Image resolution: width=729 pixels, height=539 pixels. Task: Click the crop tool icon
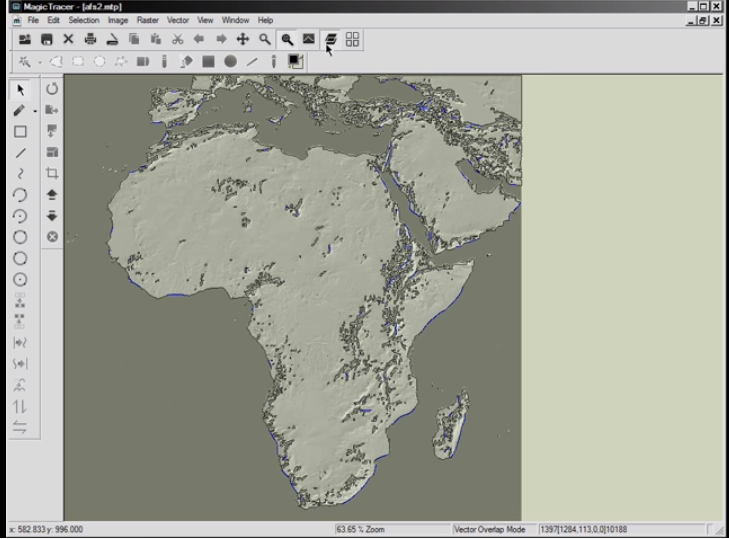pos(52,174)
